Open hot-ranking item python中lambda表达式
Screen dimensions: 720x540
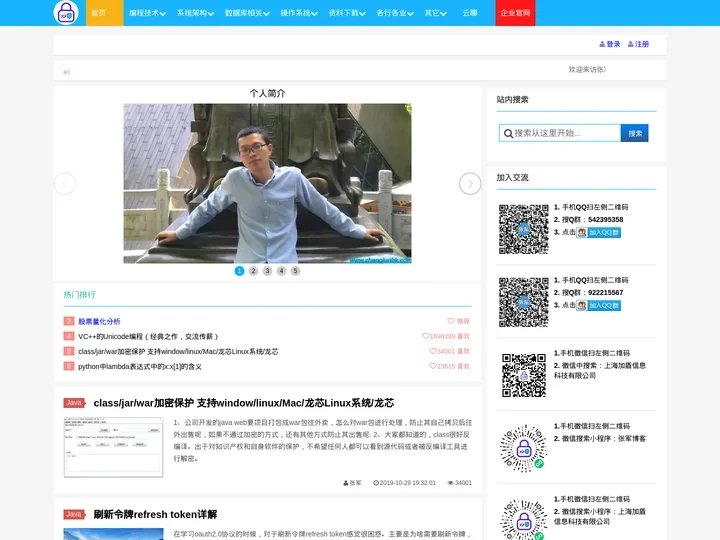click(x=140, y=366)
